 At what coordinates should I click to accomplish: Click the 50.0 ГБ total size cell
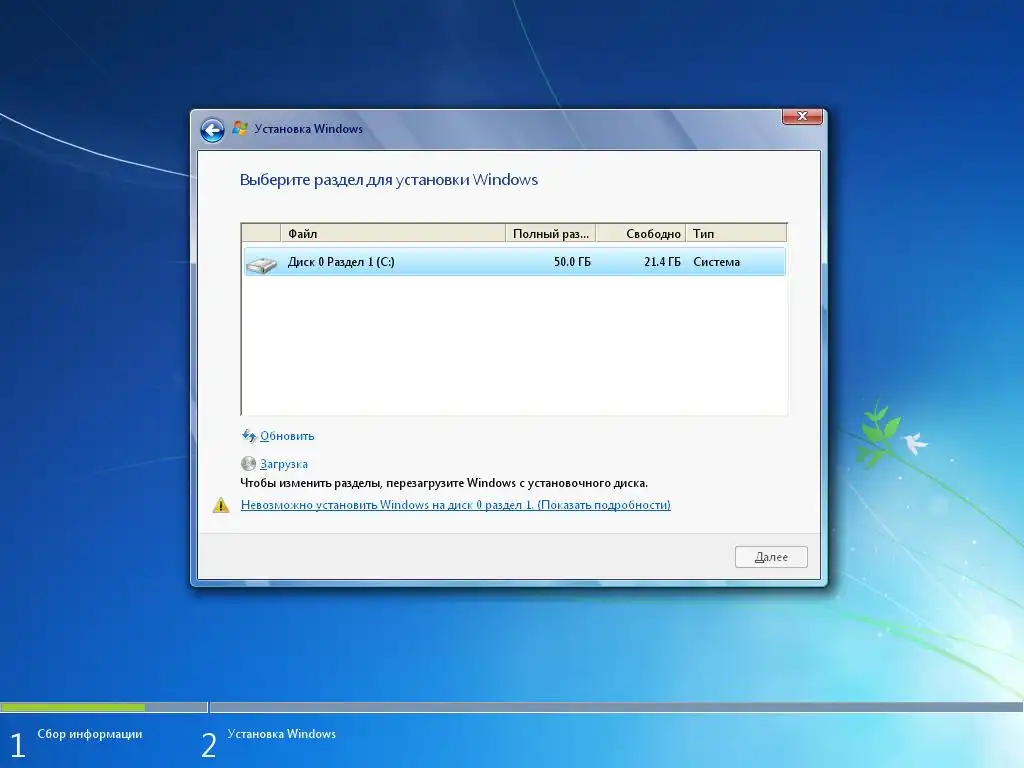tap(572, 262)
